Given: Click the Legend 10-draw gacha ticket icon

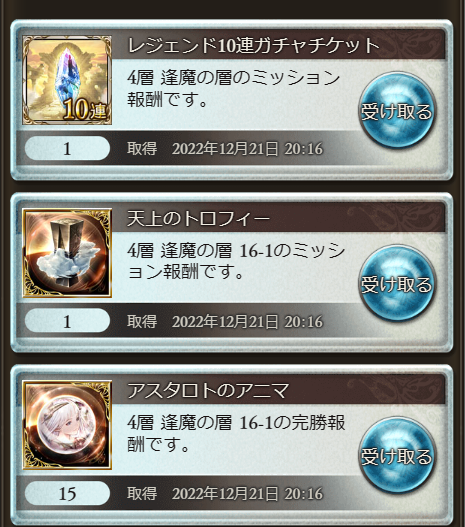Looking at the screenshot, I should (x=67, y=80).
